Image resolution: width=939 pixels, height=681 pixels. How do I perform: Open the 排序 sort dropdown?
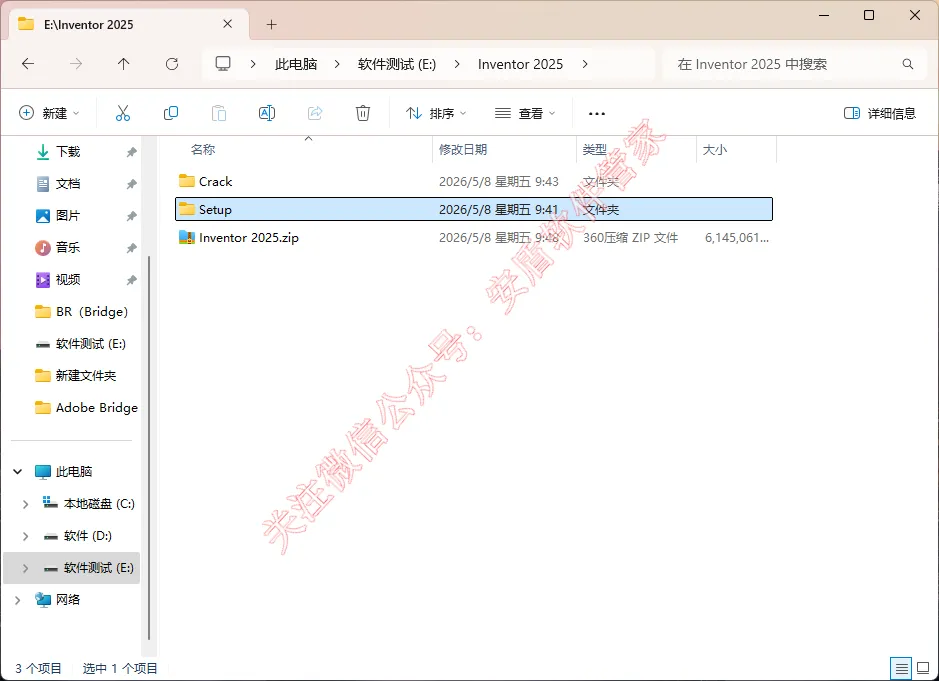(x=436, y=113)
